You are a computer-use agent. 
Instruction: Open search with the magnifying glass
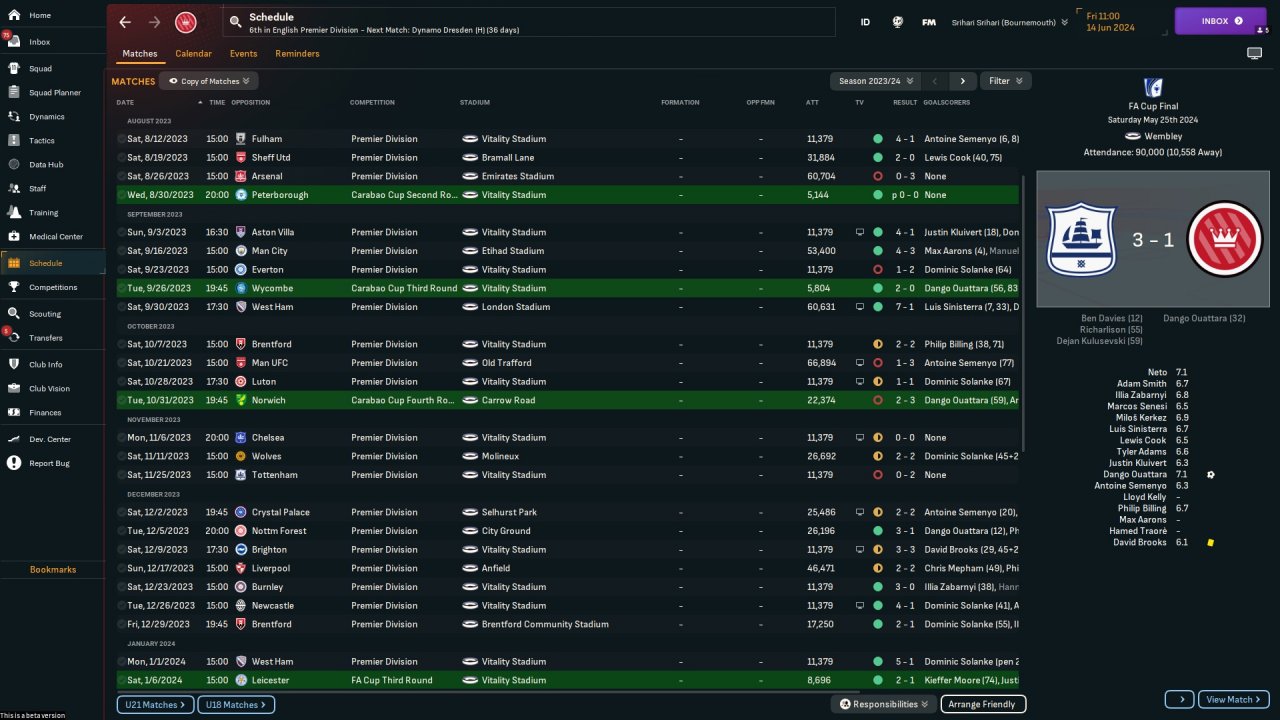point(235,21)
